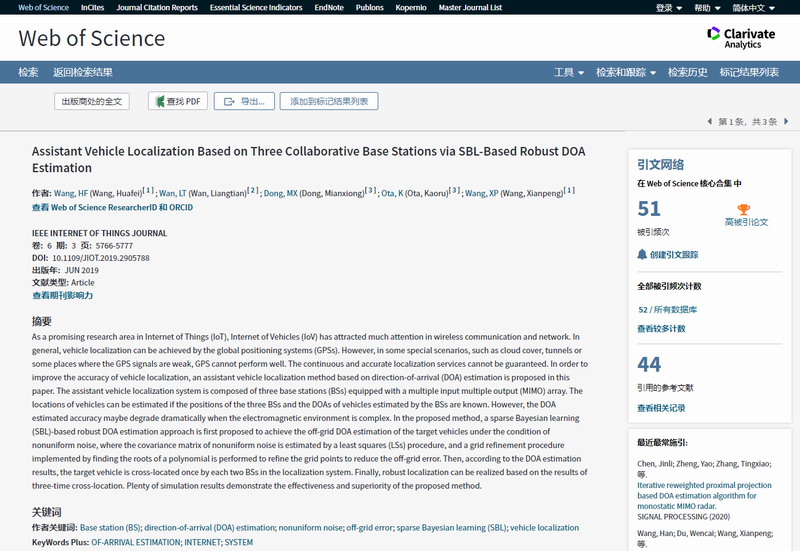Click the highly cited paper trophy icon
This screenshot has height=551, width=800.
click(x=743, y=209)
